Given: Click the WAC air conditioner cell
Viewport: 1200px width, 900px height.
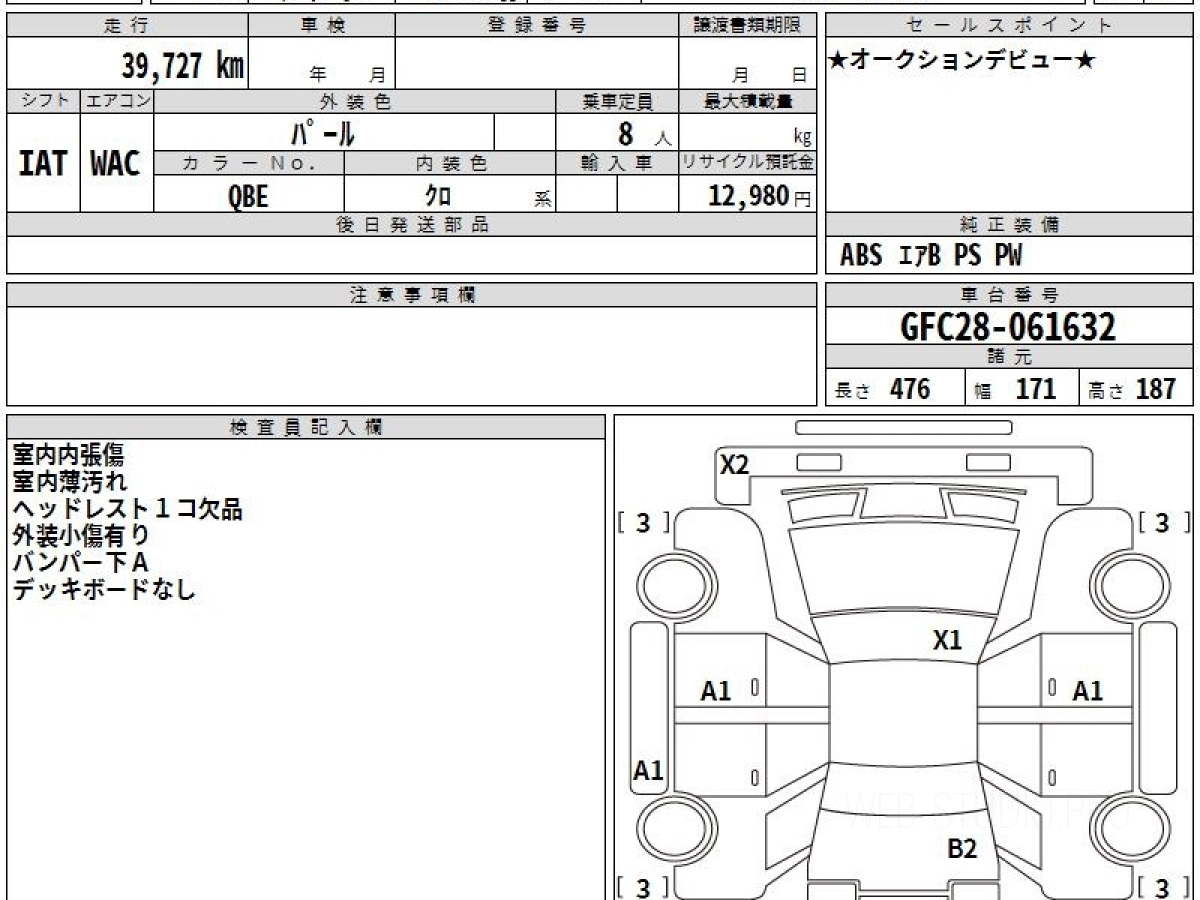Looking at the screenshot, I should (x=116, y=164).
